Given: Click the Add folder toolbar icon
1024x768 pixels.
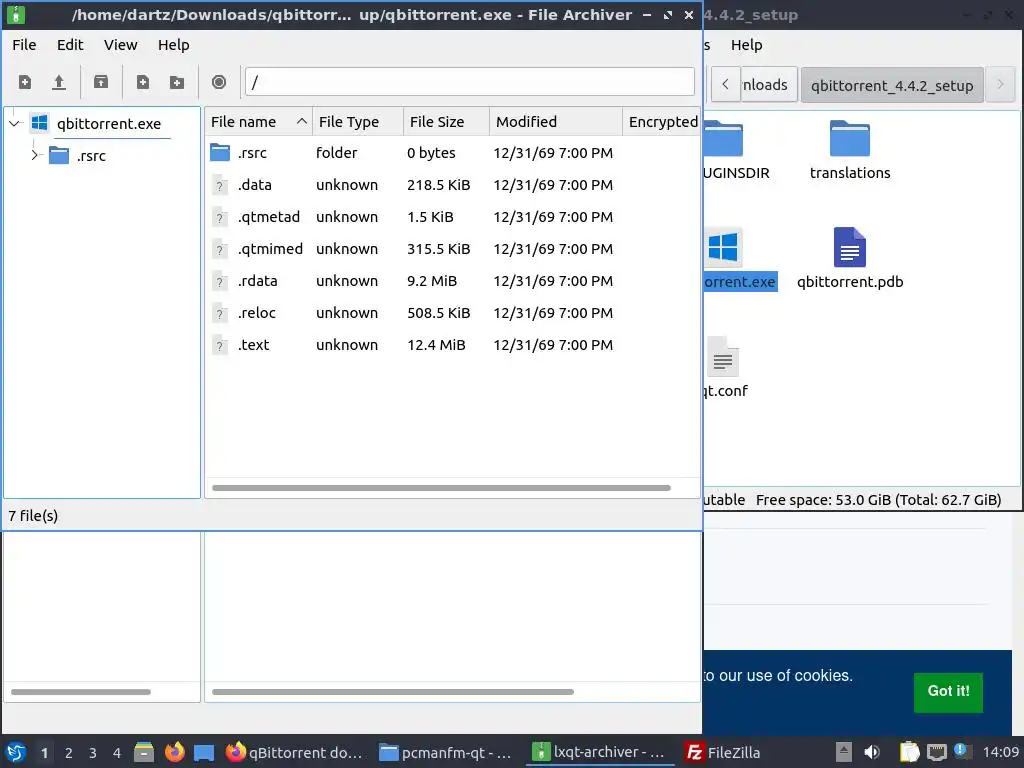Looking at the screenshot, I should tap(177, 82).
